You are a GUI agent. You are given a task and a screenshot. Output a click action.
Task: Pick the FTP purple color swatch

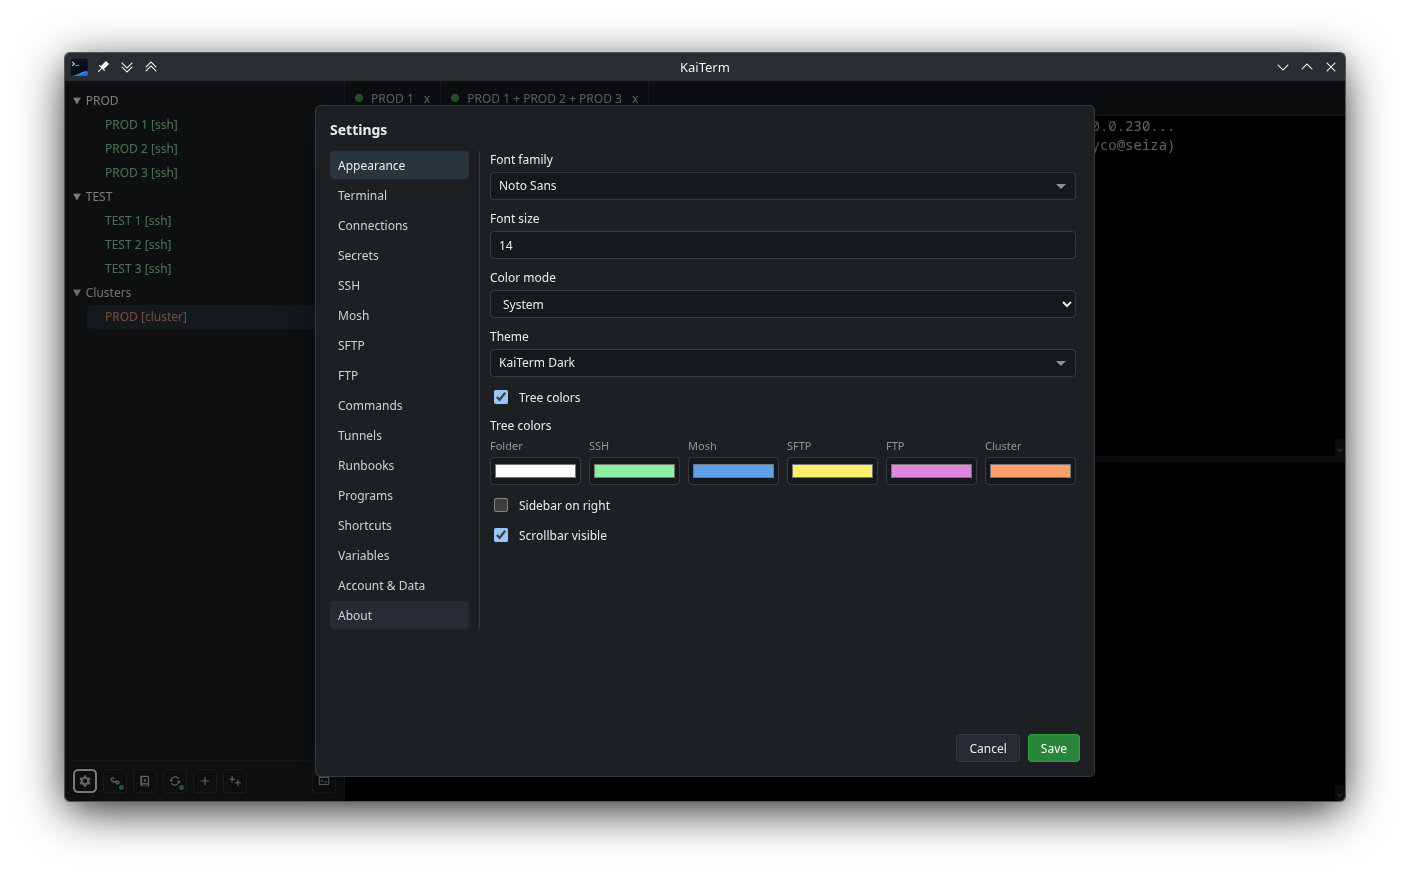pyautogui.click(x=931, y=471)
